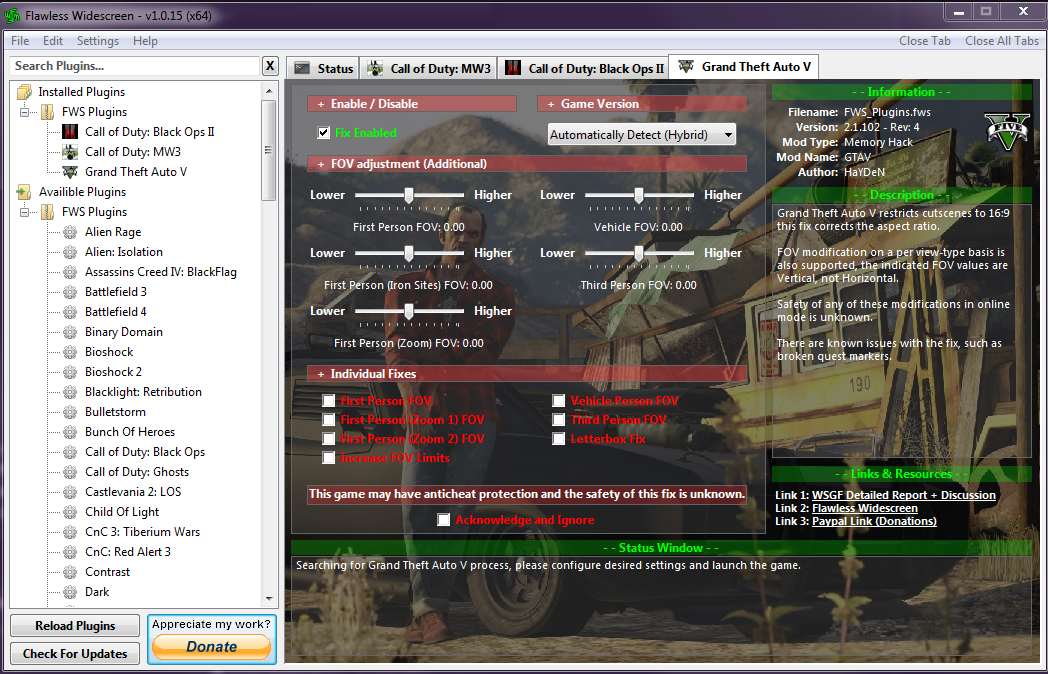This screenshot has height=674, width=1048.
Task: Click the monitor icon on the Status tab
Action: tap(302, 68)
